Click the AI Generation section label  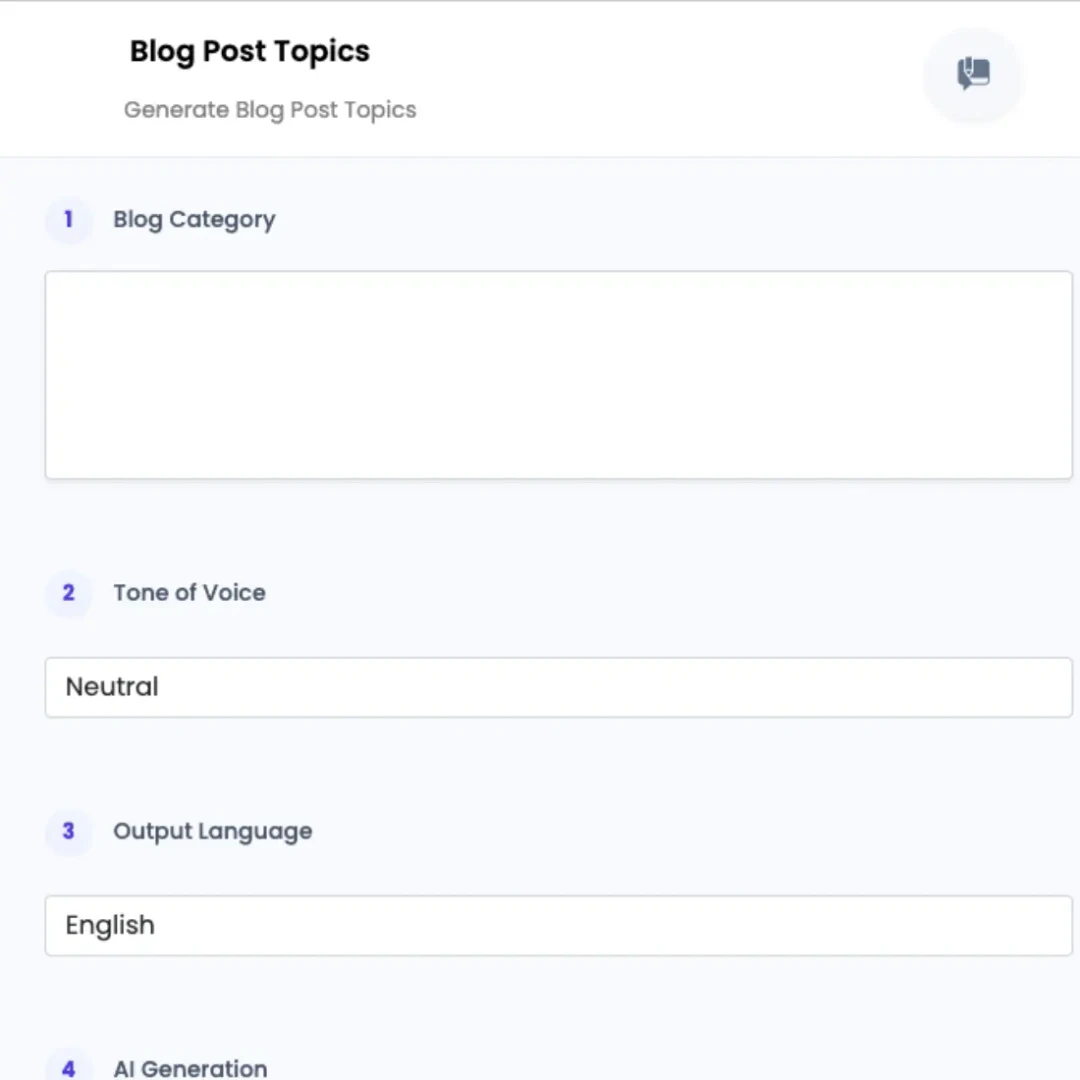pyautogui.click(x=190, y=1068)
